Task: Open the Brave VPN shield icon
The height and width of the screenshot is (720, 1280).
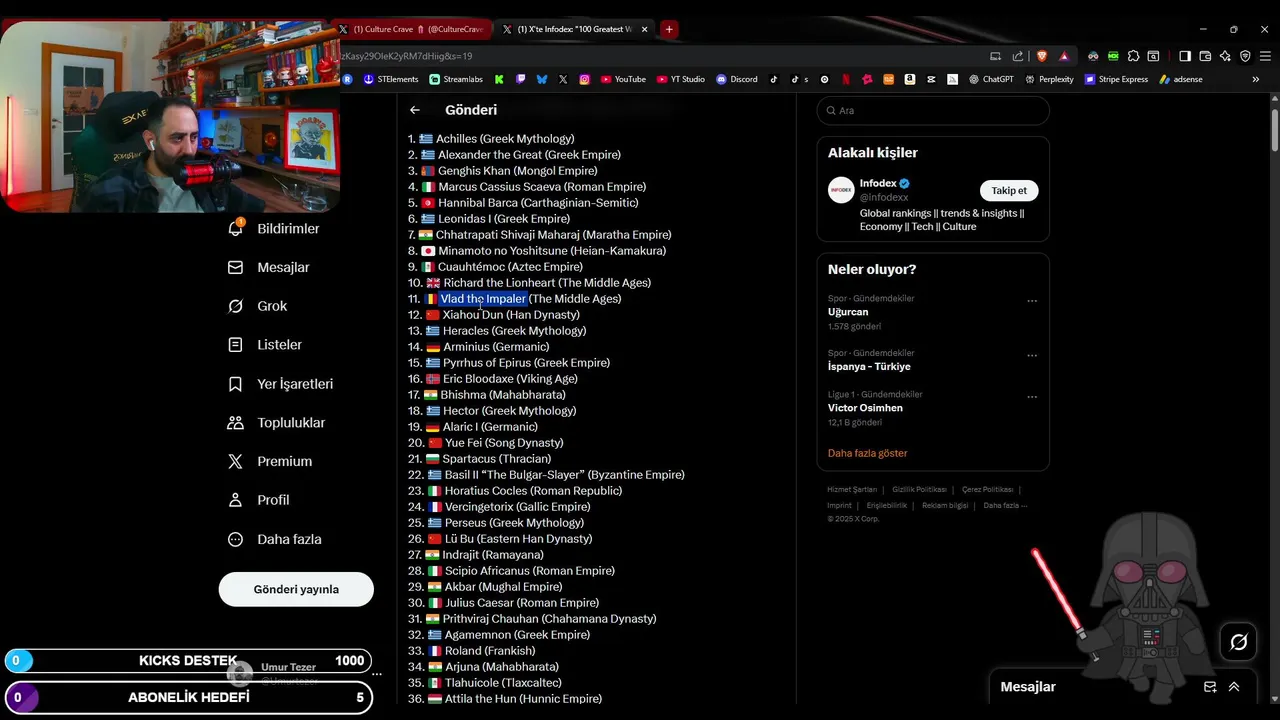Action: tap(1245, 56)
